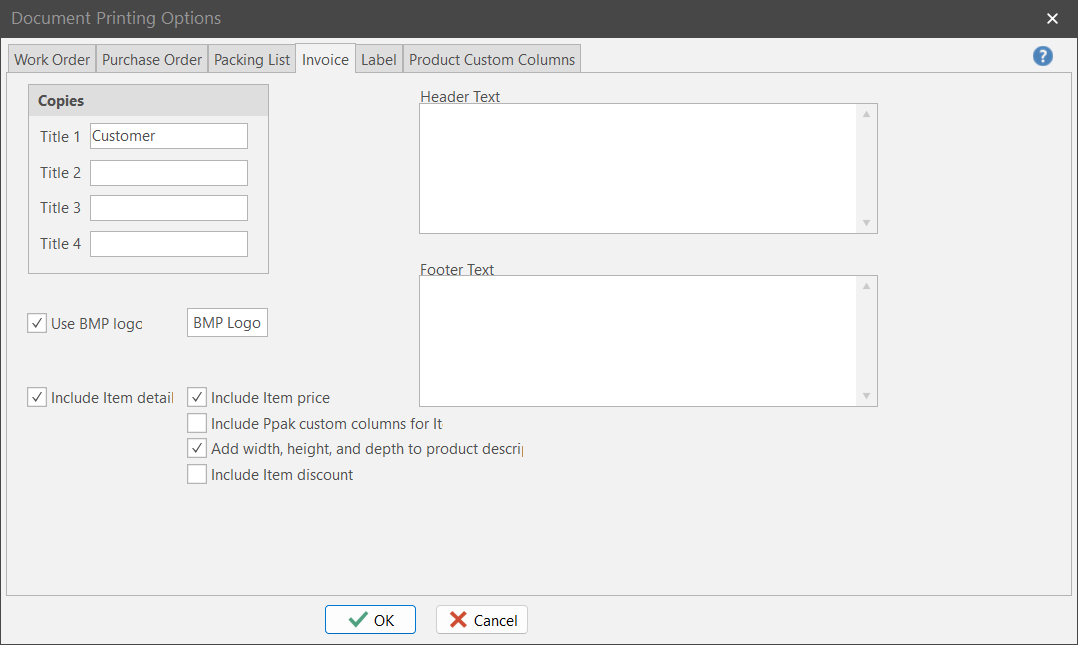Open Product Custom Columns tab

pos(492,59)
